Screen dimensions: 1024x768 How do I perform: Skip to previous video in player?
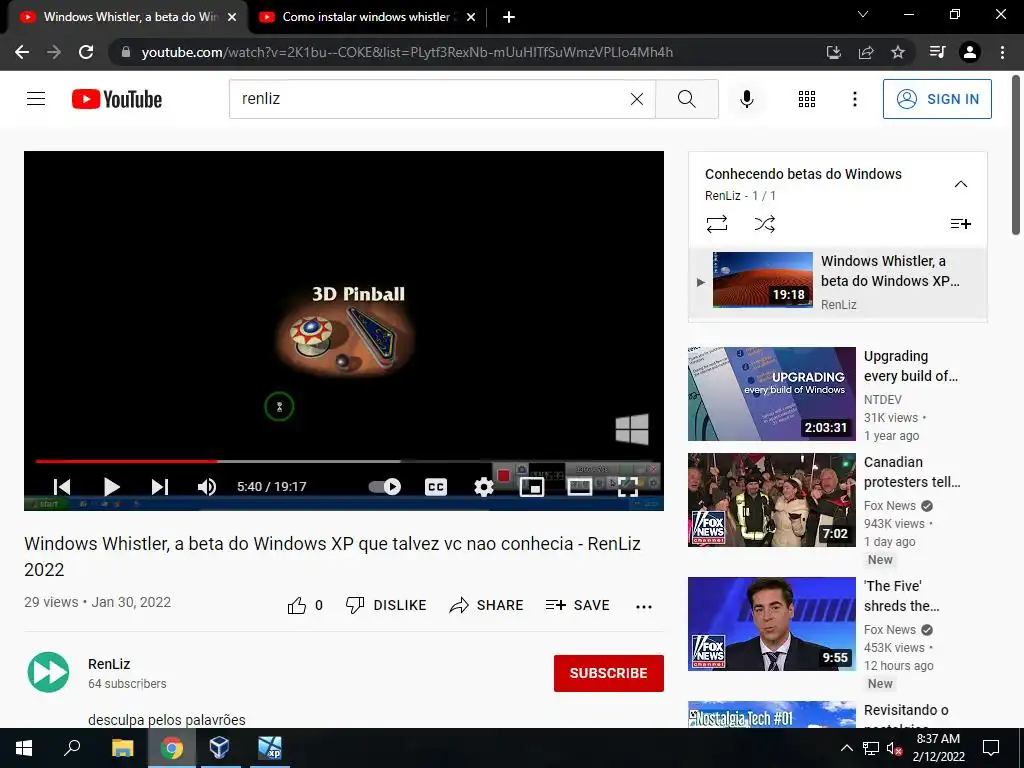coord(62,487)
